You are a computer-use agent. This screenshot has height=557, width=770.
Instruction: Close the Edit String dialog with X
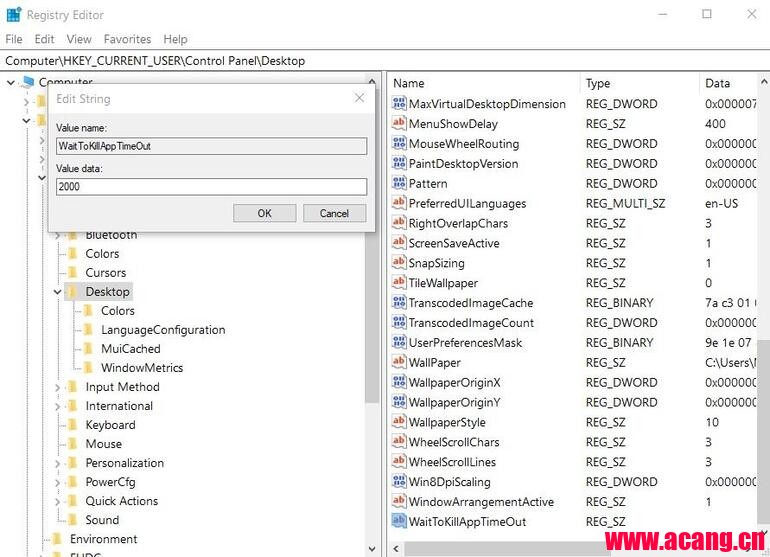click(359, 98)
